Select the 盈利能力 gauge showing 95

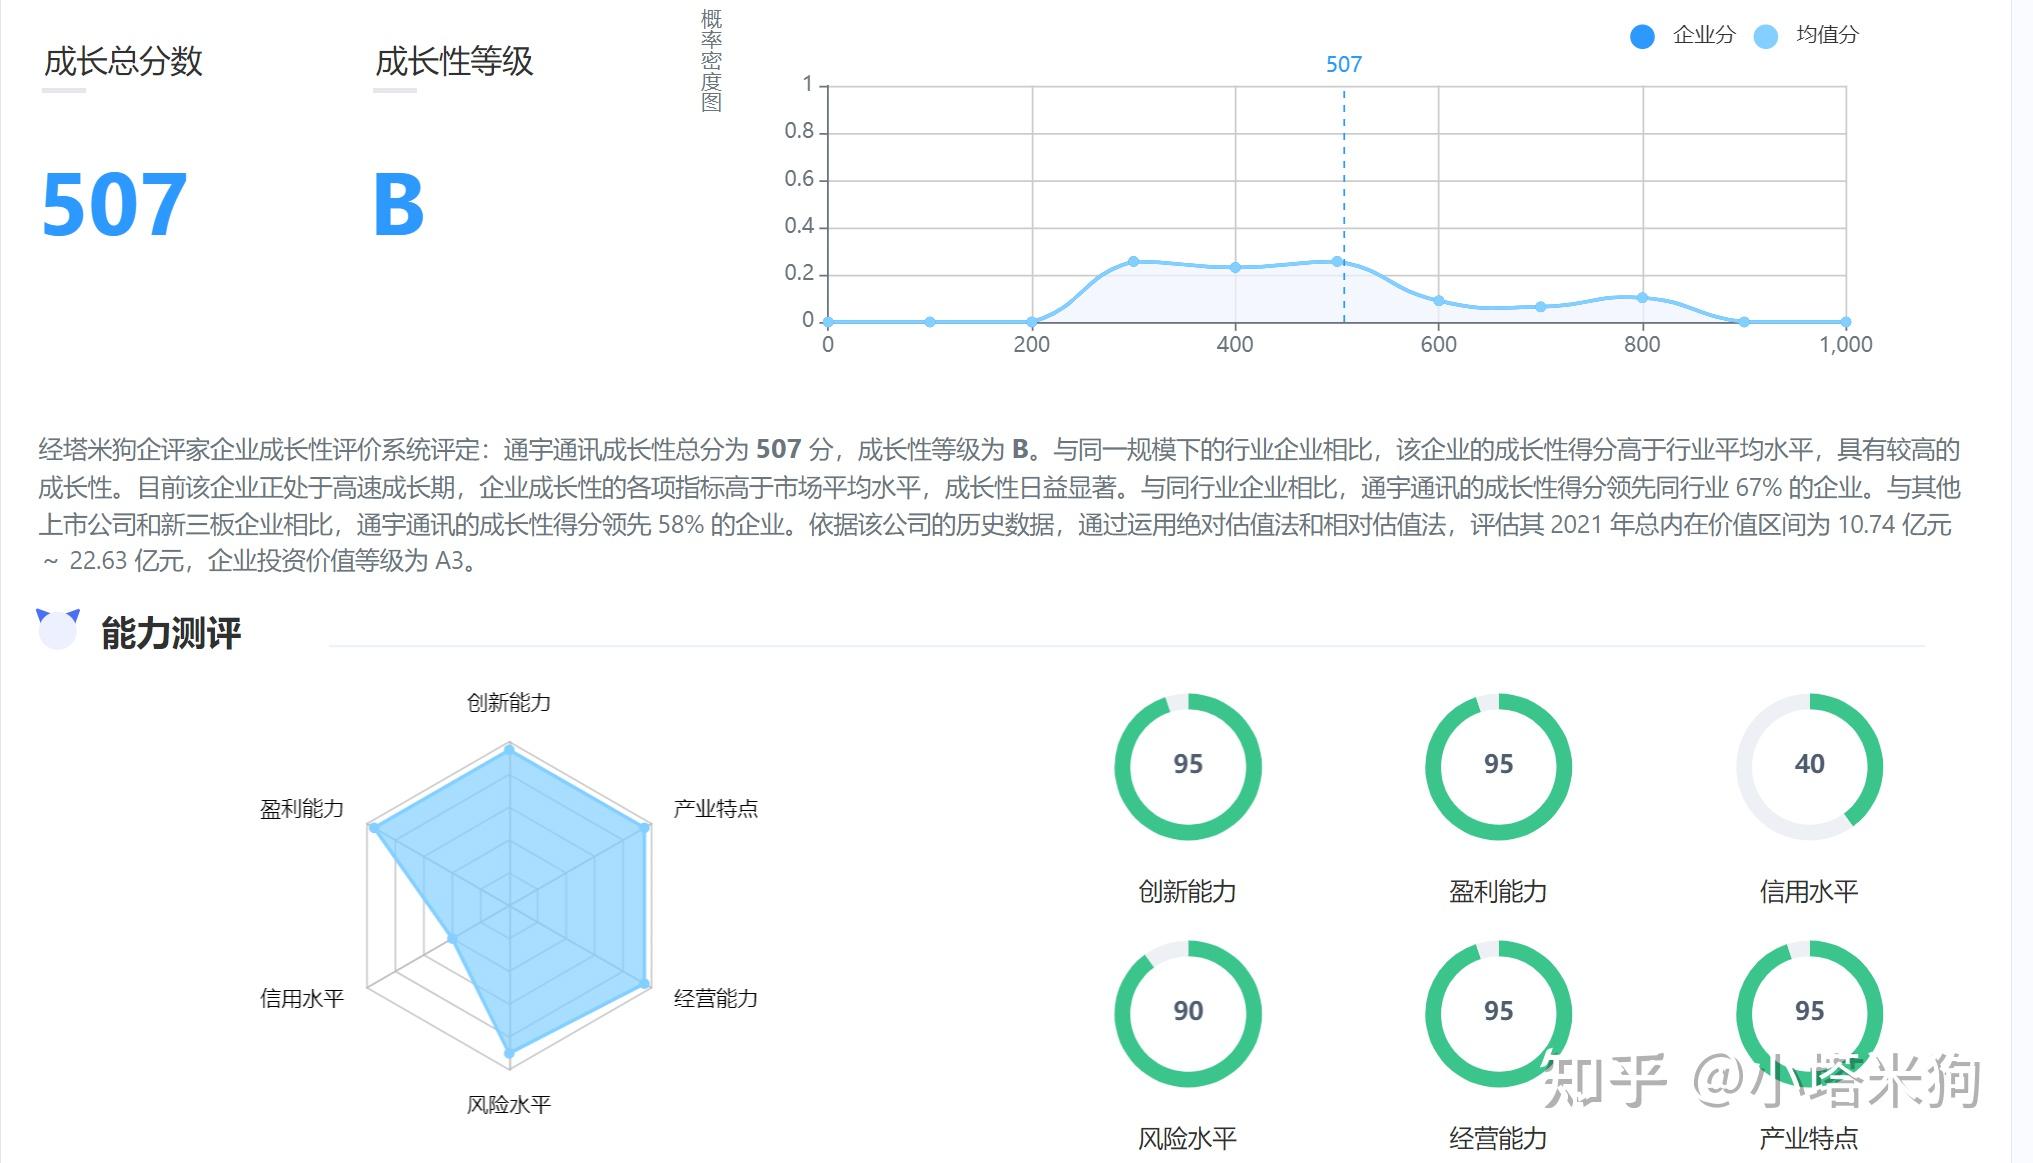1498,765
